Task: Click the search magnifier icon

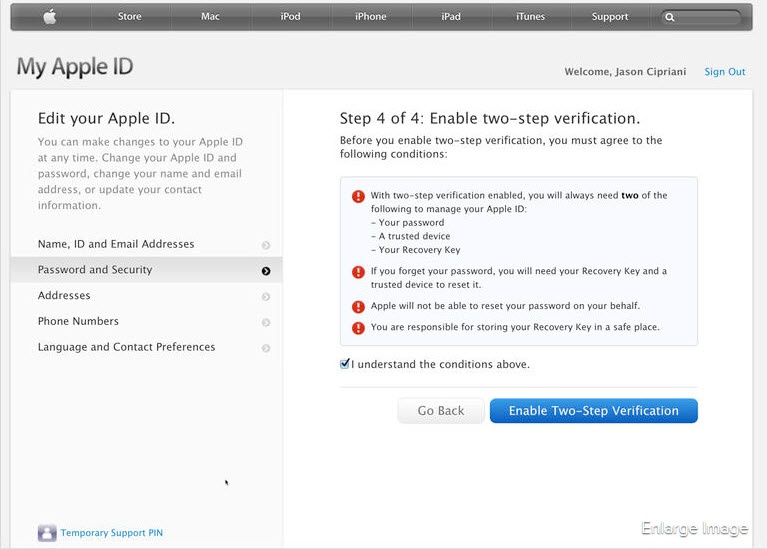Action: click(670, 17)
